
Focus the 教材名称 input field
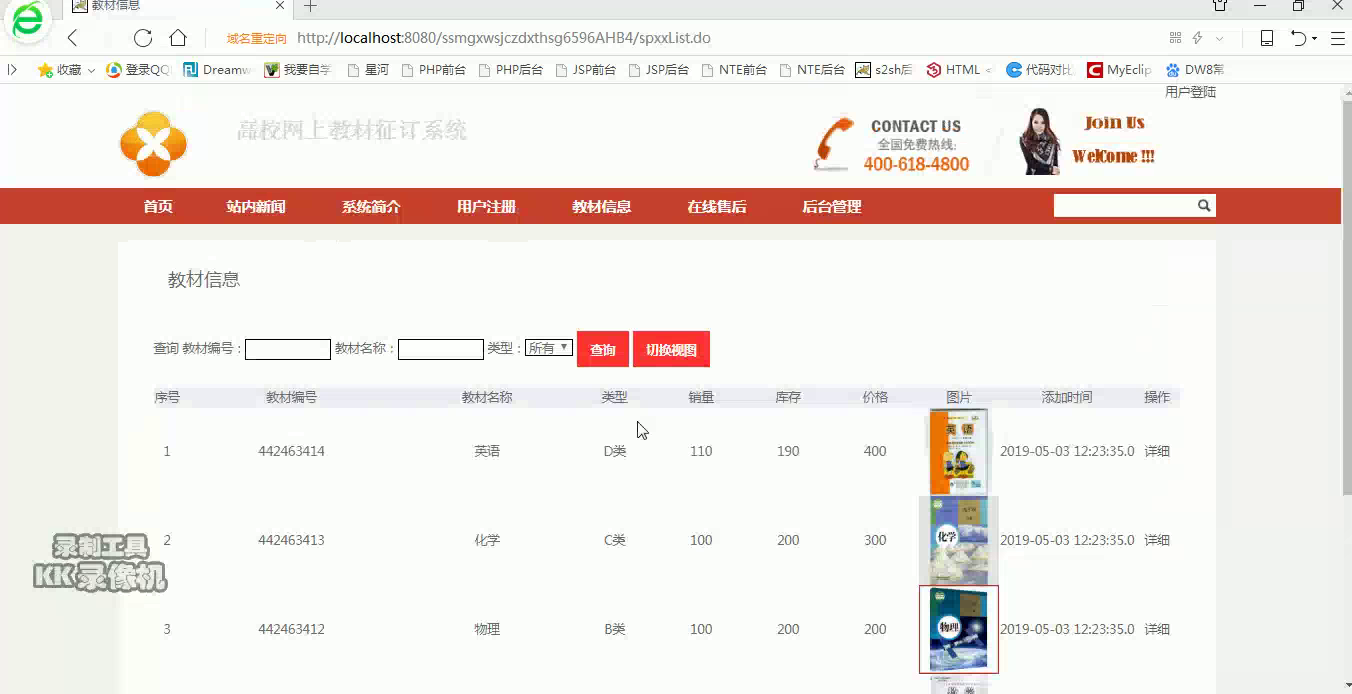pyautogui.click(x=441, y=349)
